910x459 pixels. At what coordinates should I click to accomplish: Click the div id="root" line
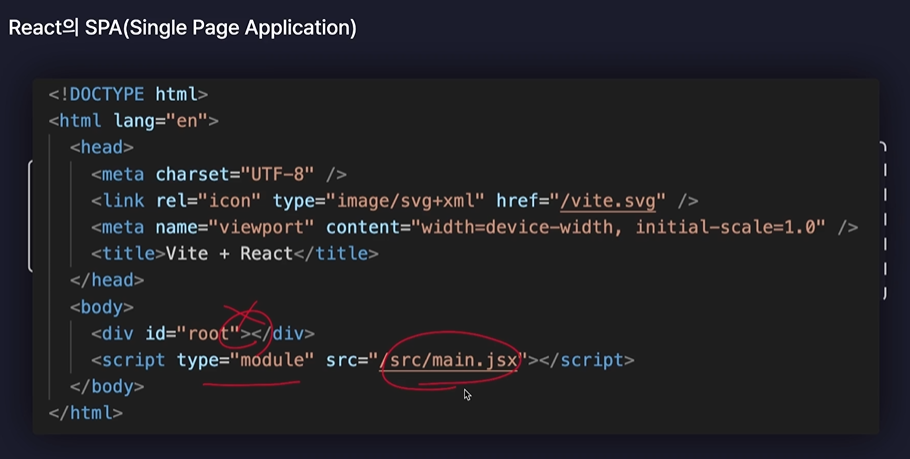(203, 334)
